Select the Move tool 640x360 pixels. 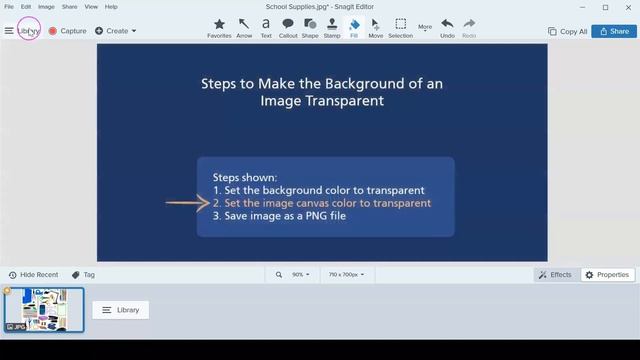tap(376, 29)
